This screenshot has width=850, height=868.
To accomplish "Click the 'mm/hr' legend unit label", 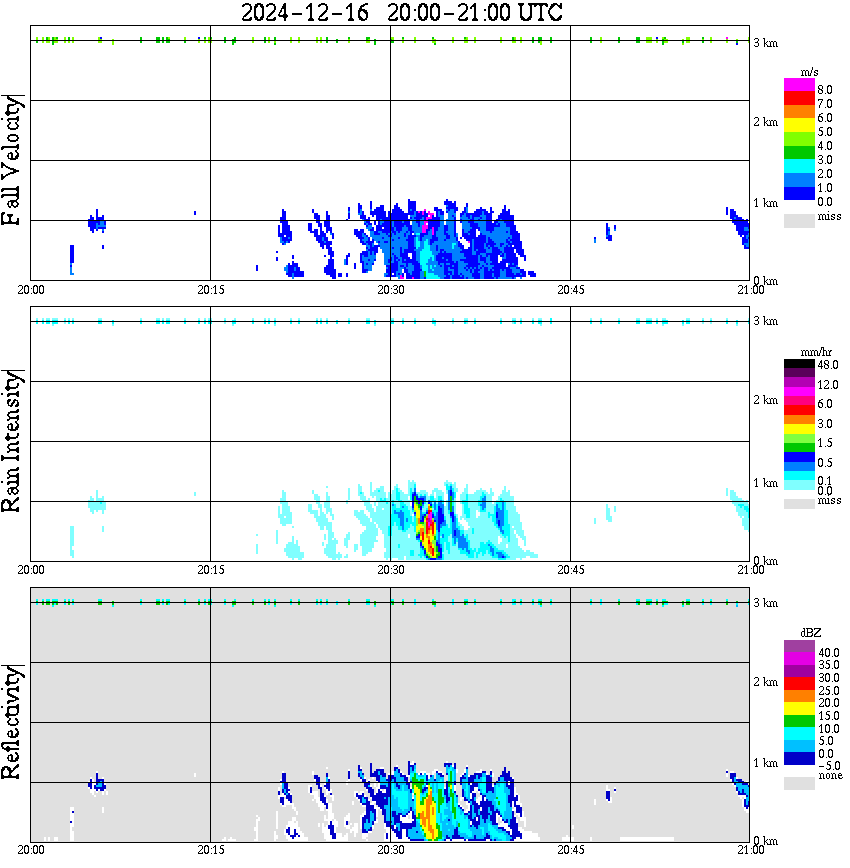I will pos(816,352).
